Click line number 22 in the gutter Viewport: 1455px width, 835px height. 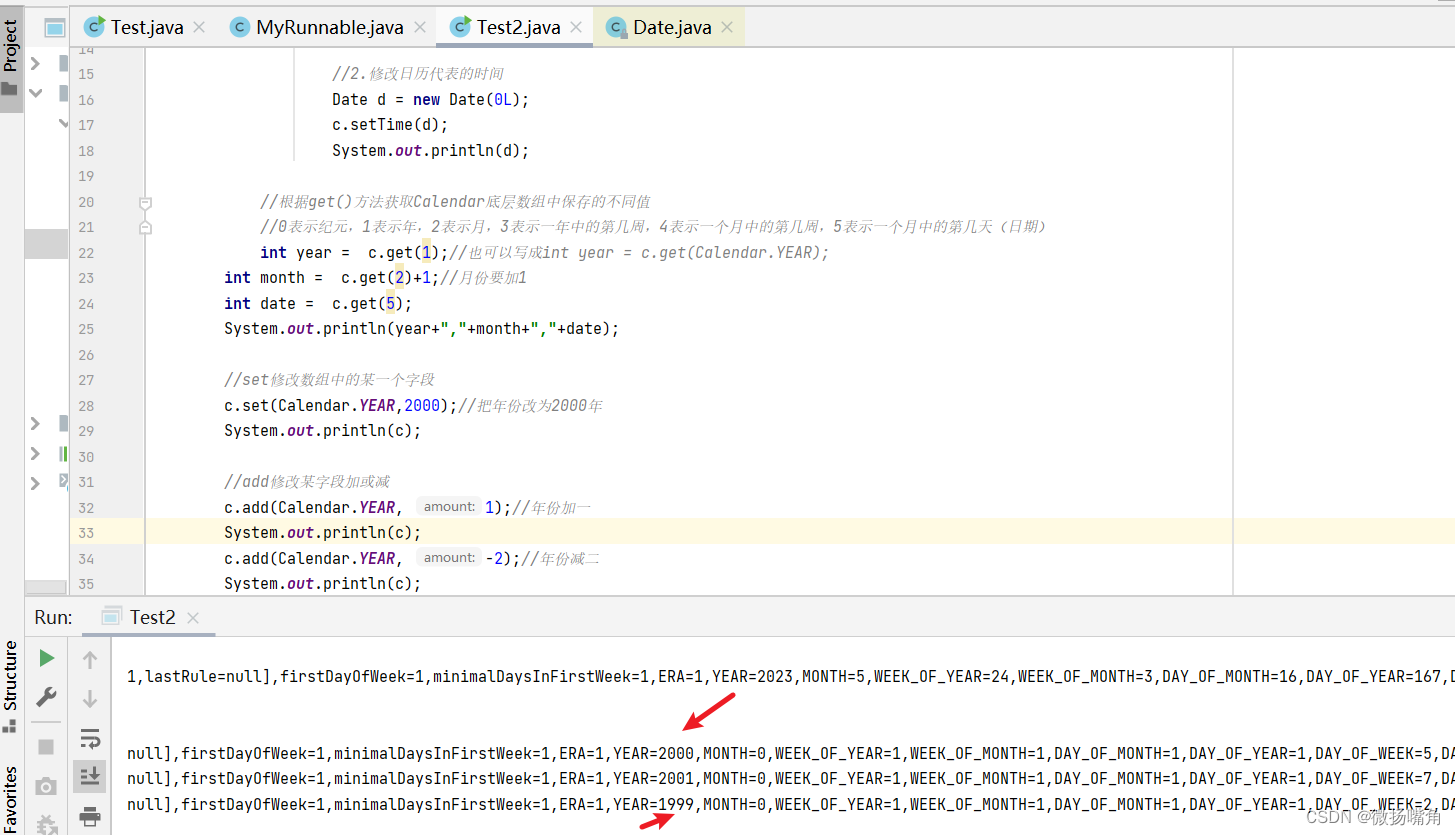coord(86,253)
